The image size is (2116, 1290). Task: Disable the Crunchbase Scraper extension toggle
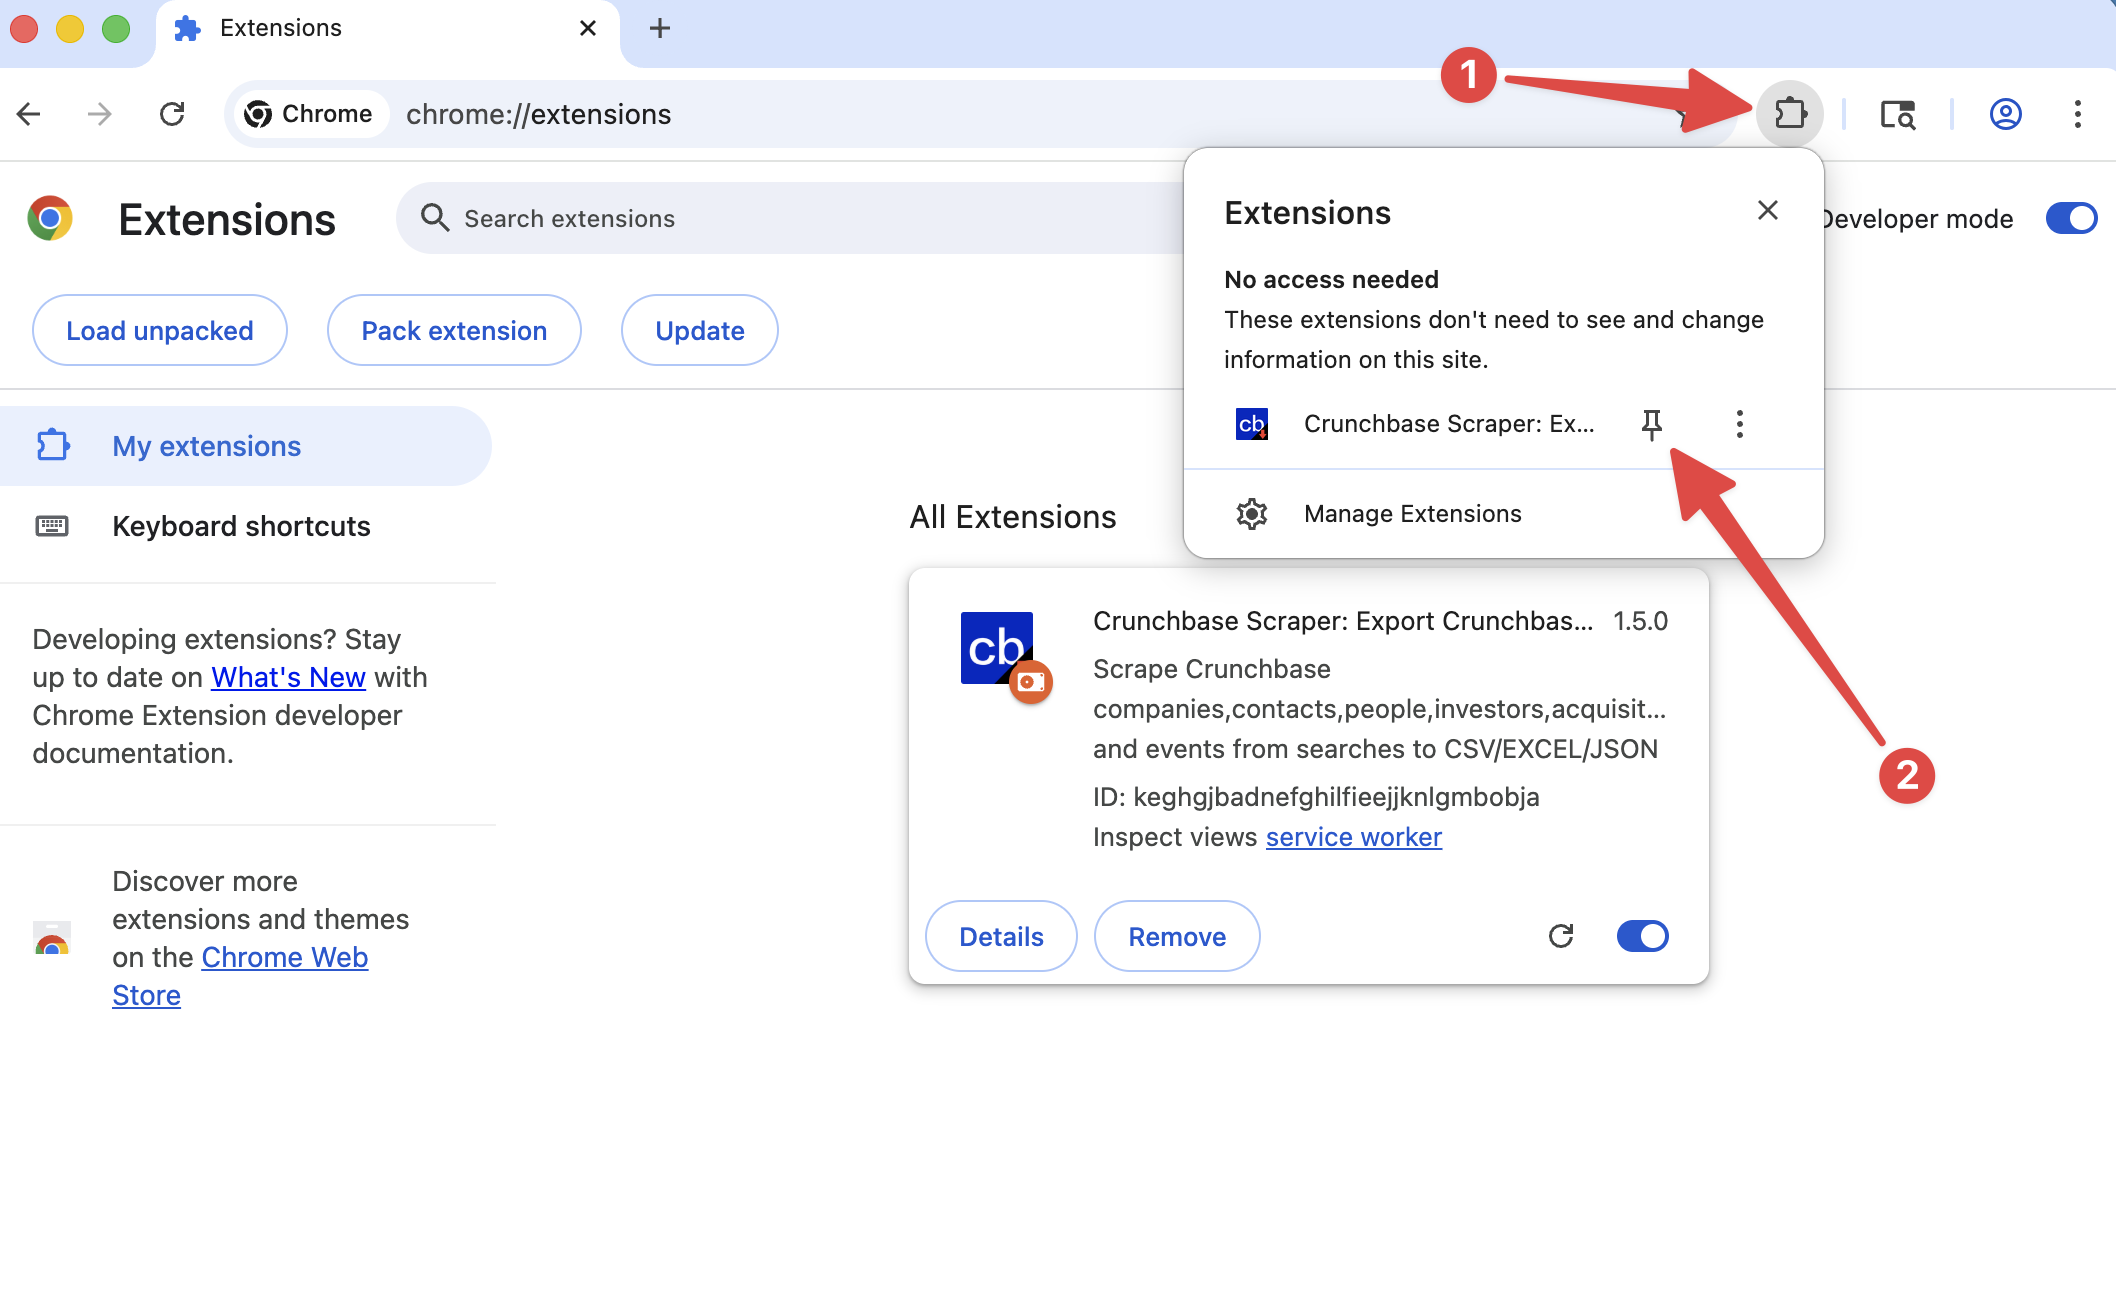coord(1643,936)
